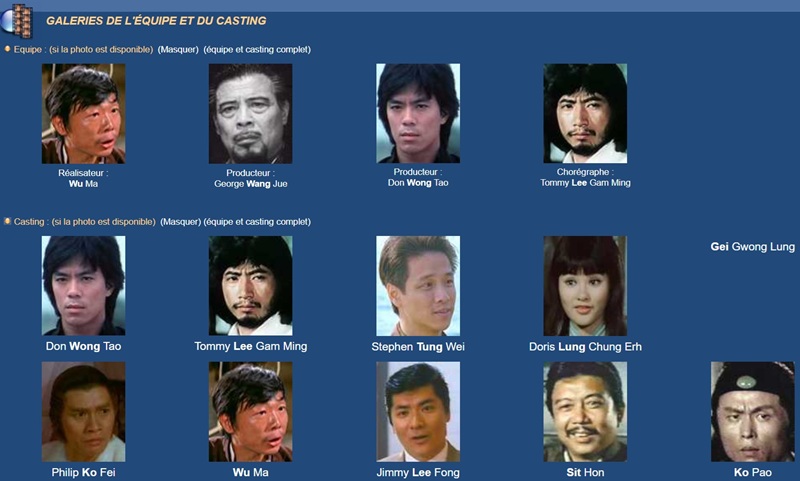Open the choreographer's portrait thumbnail
The height and width of the screenshot is (481, 800).
click(x=585, y=113)
